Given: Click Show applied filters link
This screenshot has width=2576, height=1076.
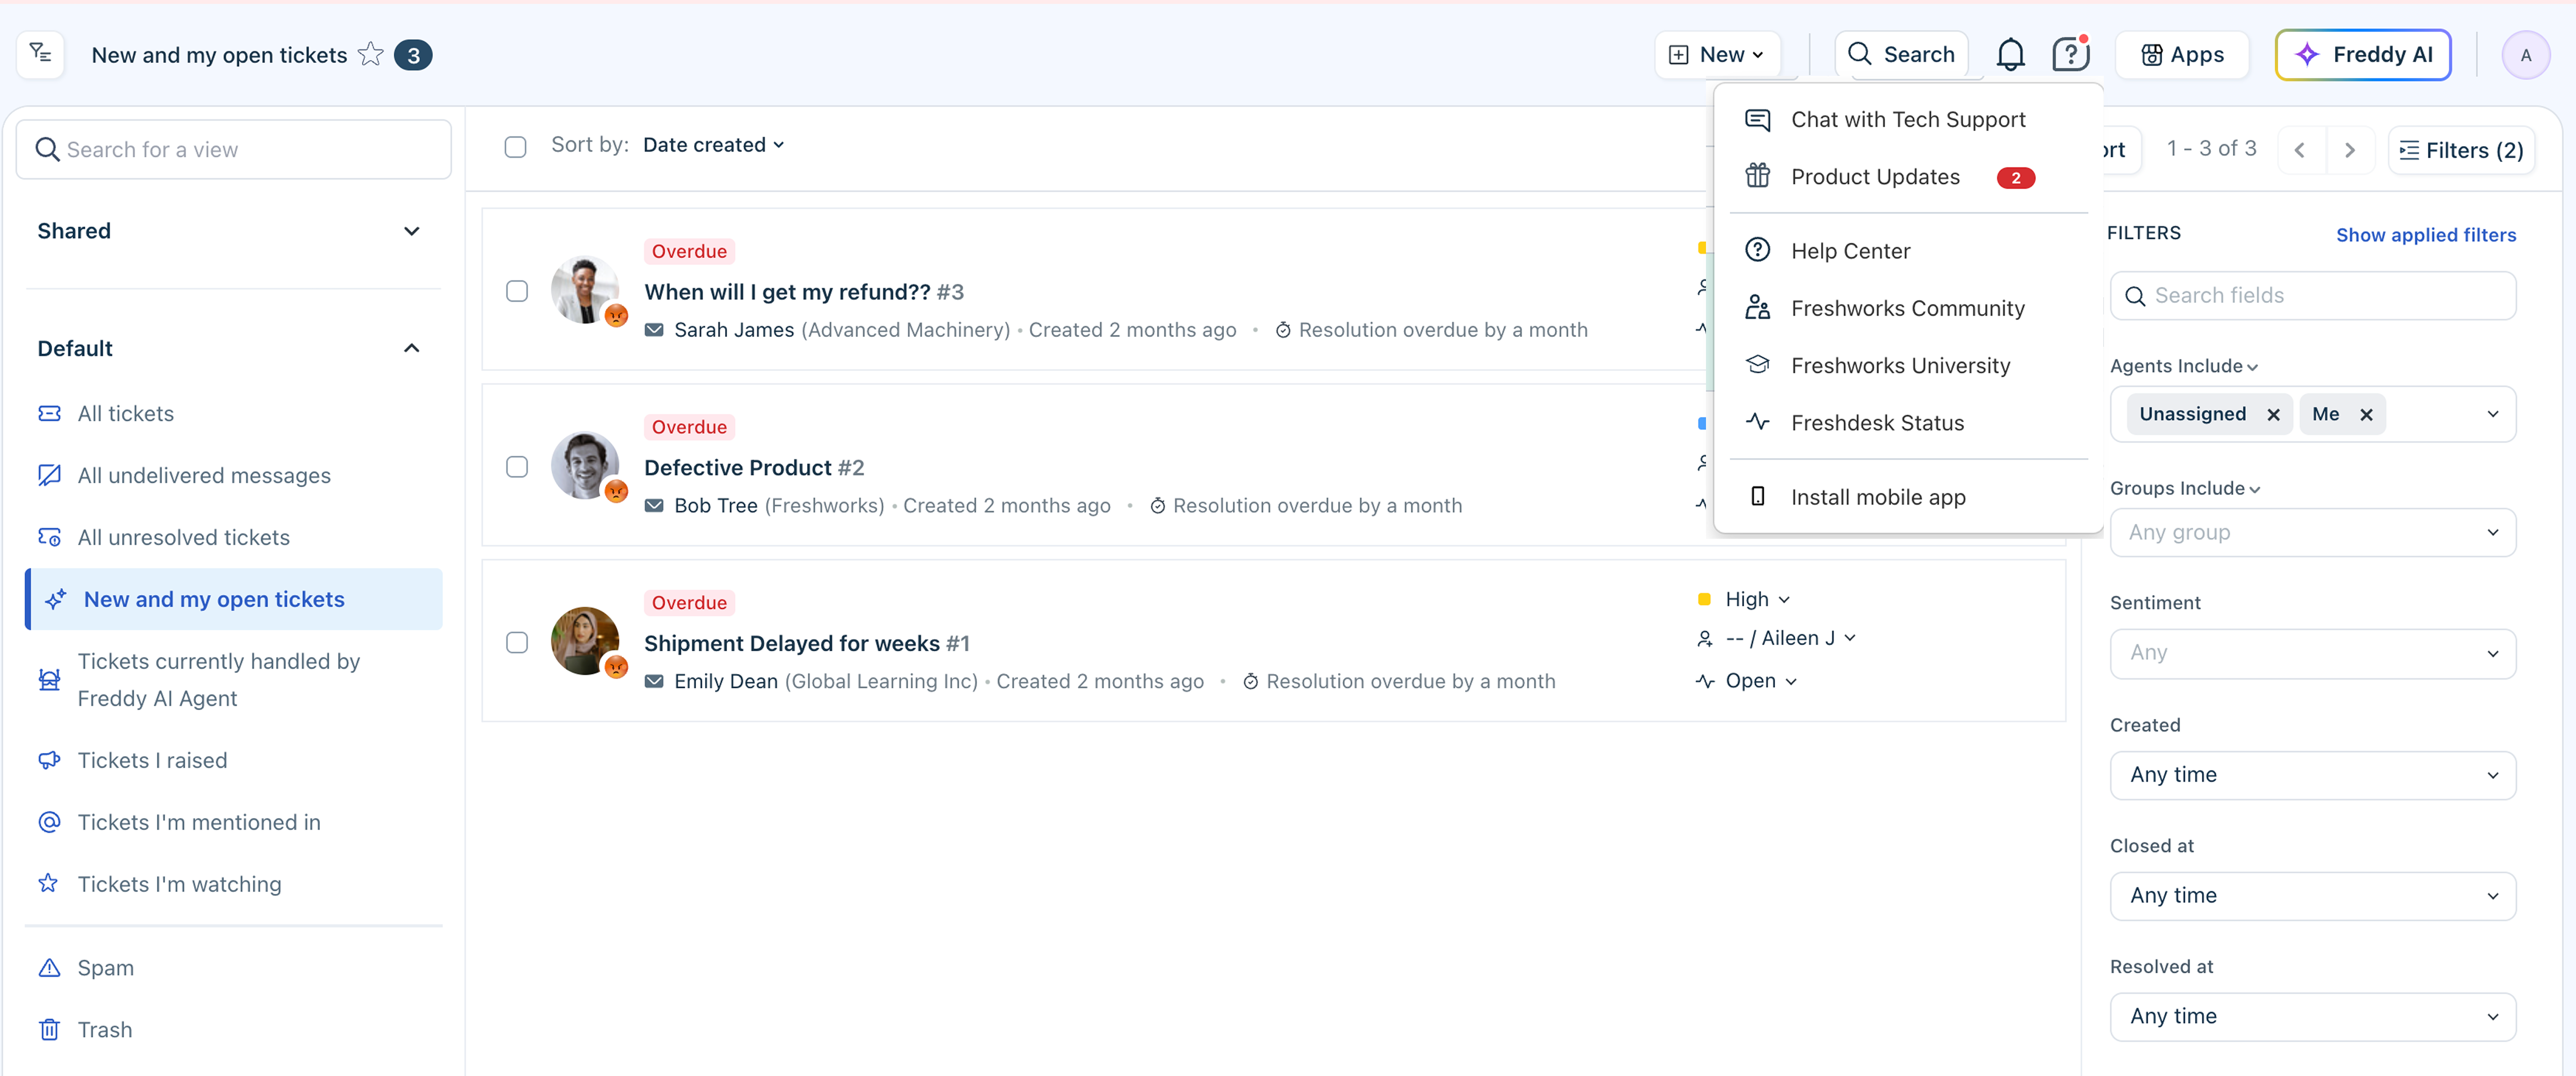Looking at the screenshot, I should pyautogui.click(x=2425, y=235).
